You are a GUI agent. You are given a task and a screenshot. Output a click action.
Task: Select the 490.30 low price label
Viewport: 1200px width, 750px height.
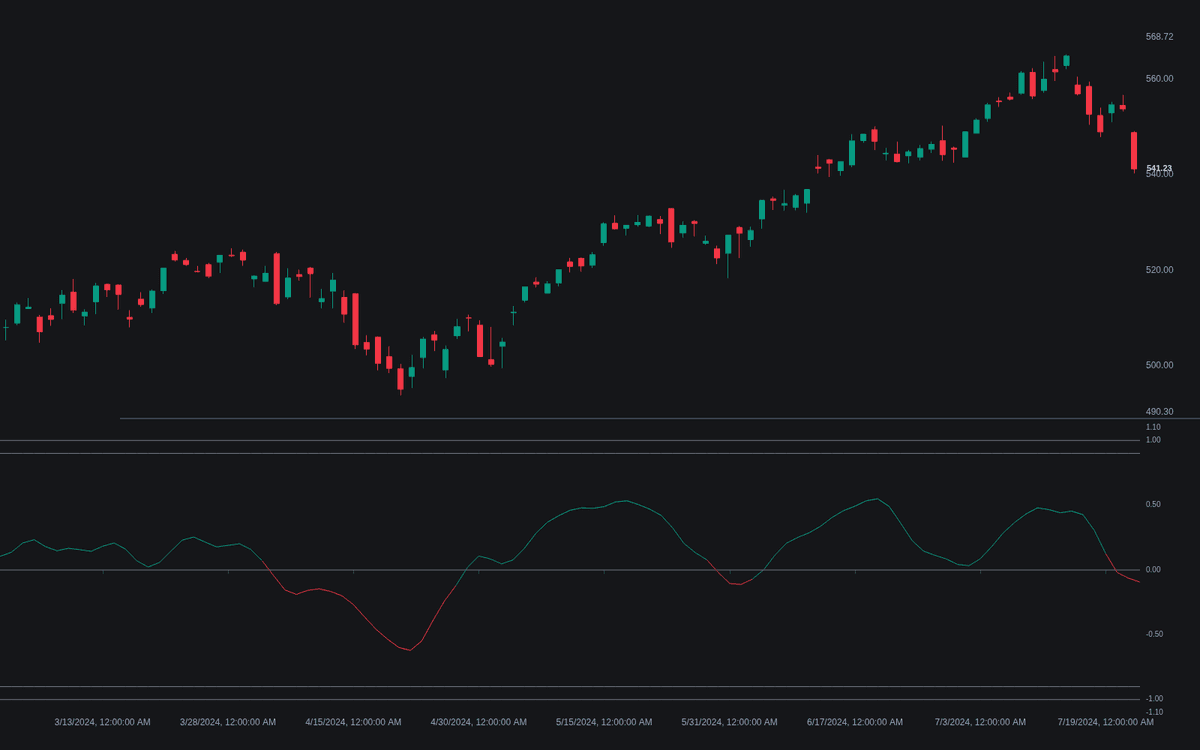(1159, 412)
